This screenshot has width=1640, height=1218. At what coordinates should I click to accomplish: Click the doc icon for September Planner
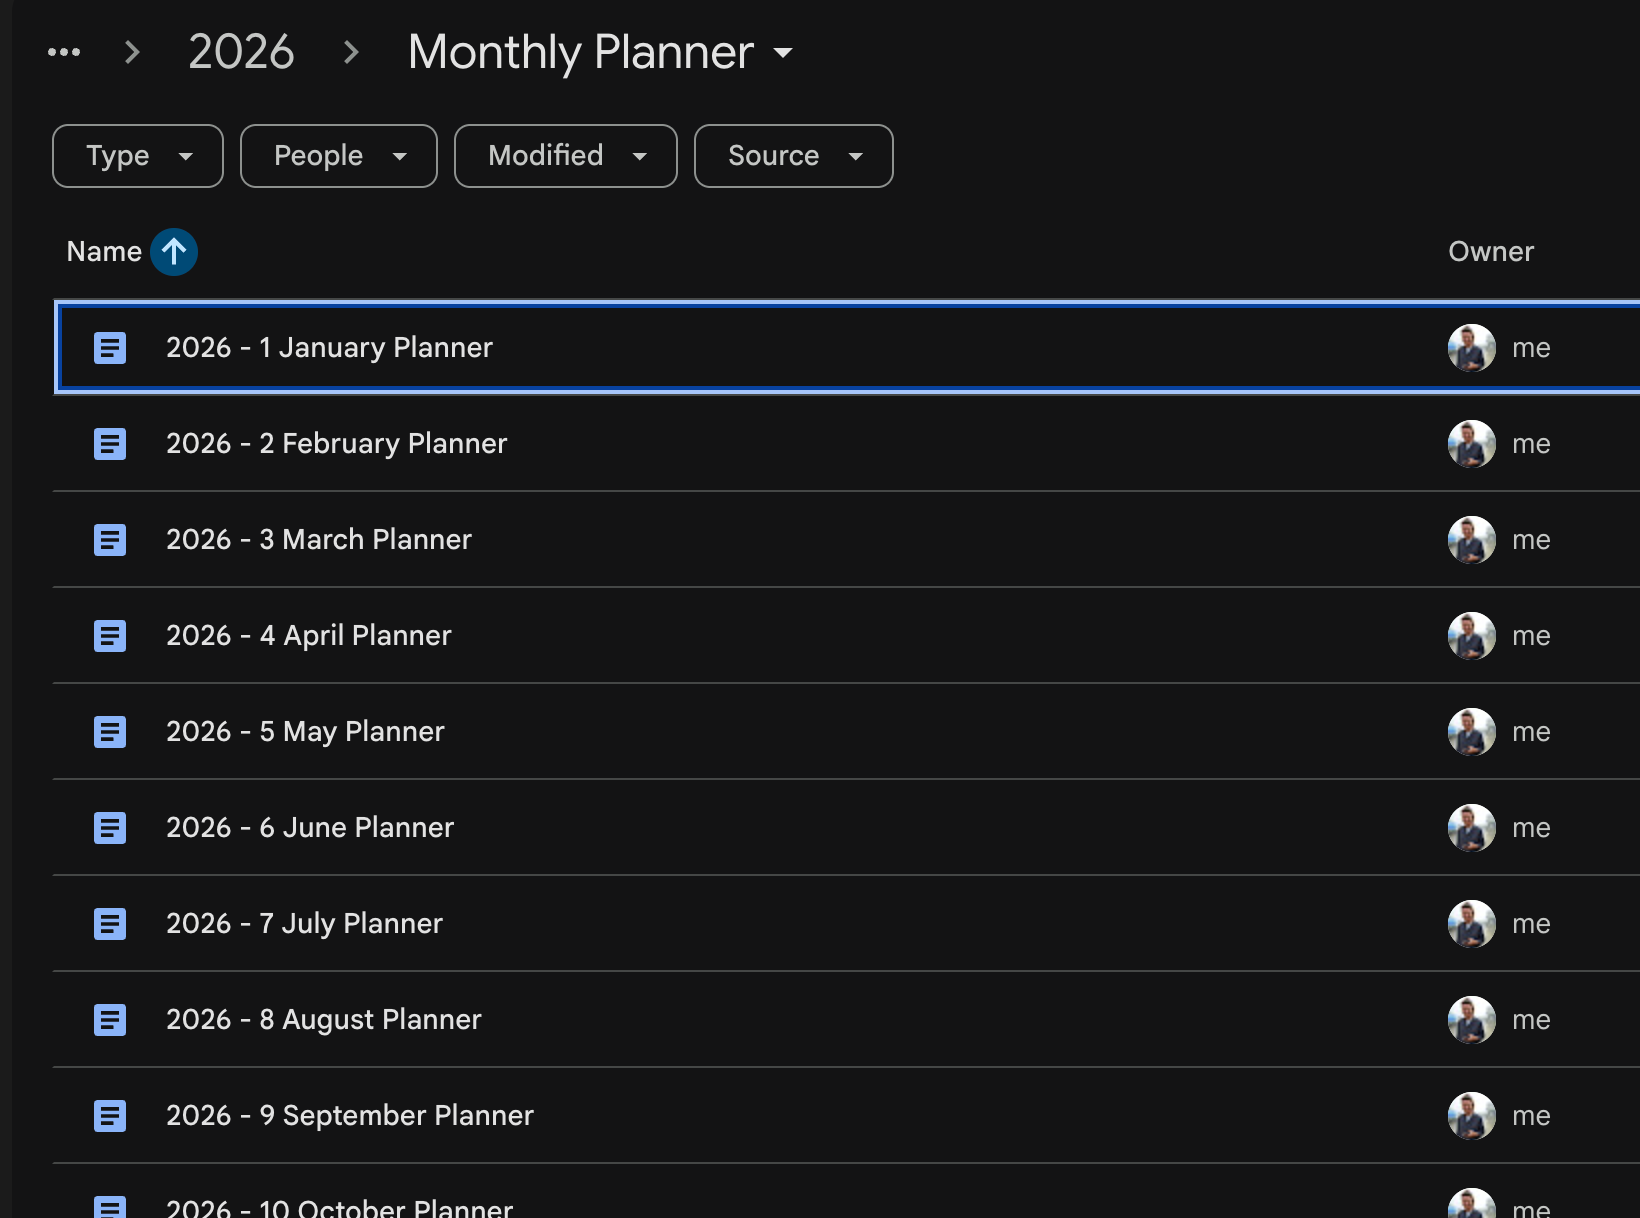point(110,1116)
